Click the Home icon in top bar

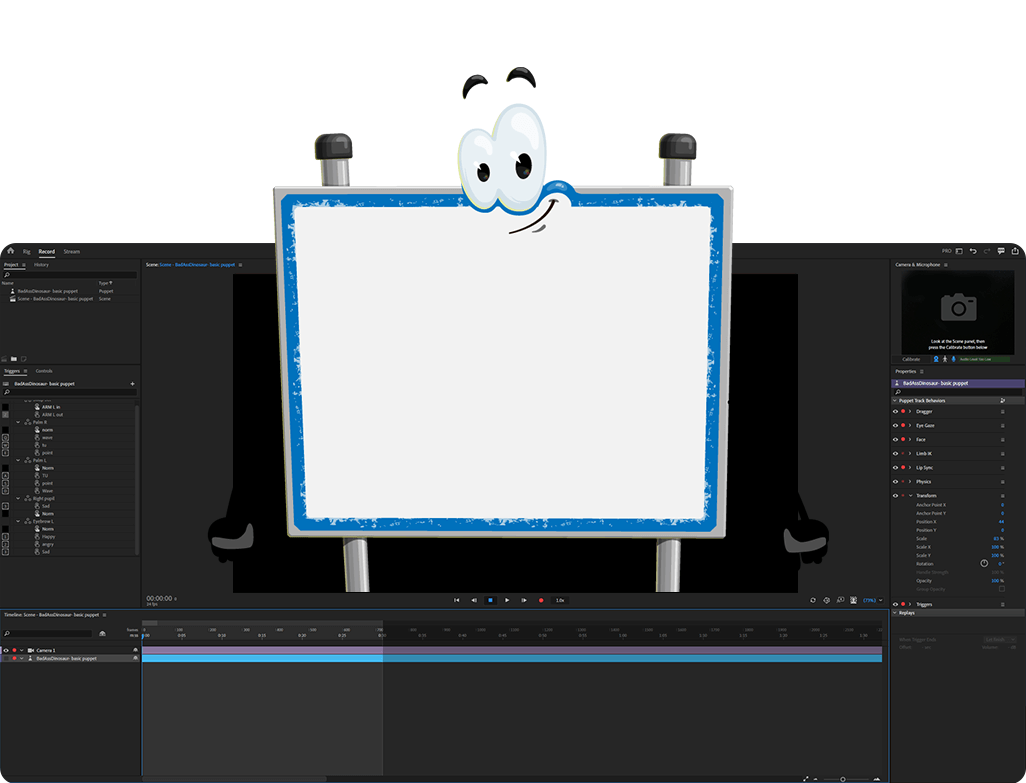pyautogui.click(x=11, y=251)
